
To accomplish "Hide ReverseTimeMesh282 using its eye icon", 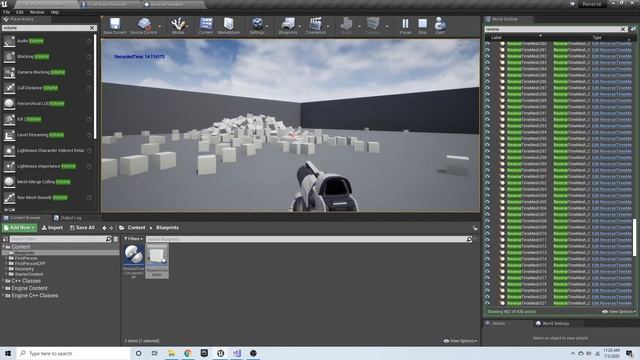I will pyautogui.click(x=487, y=56).
